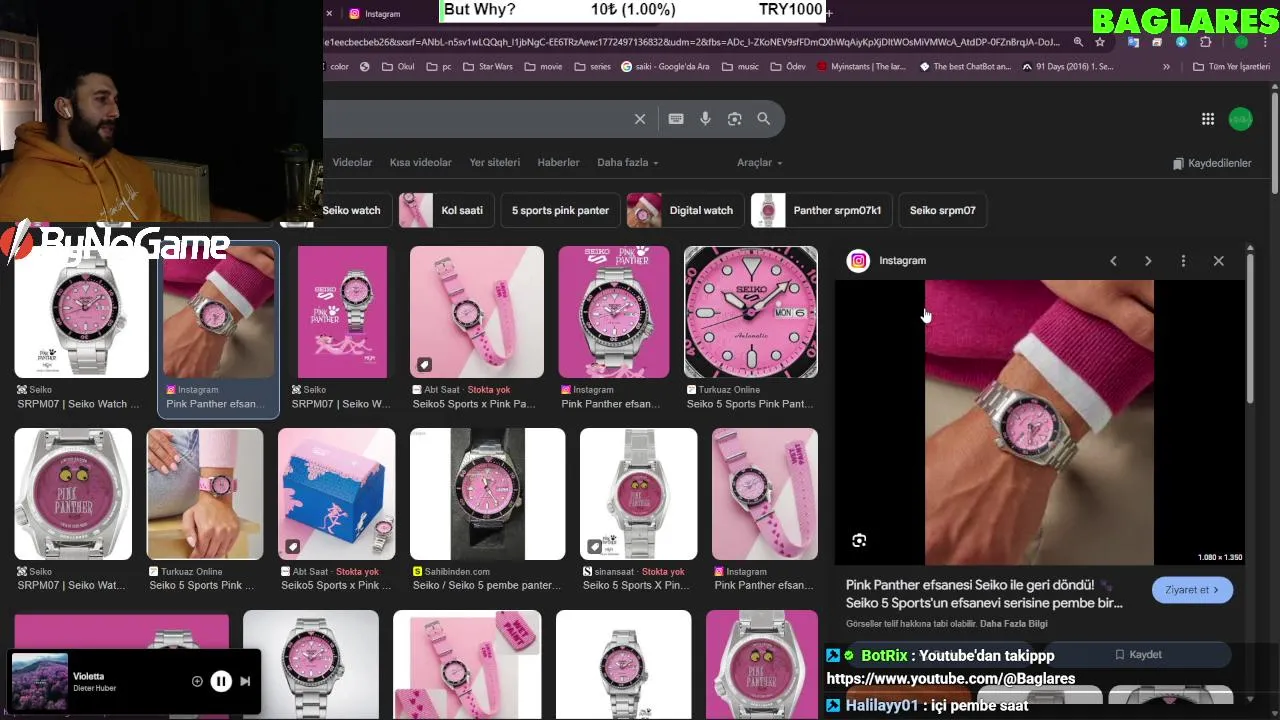The image size is (1280, 720).
Task: Open the browser extensions puzzle icon
Action: (1205, 42)
